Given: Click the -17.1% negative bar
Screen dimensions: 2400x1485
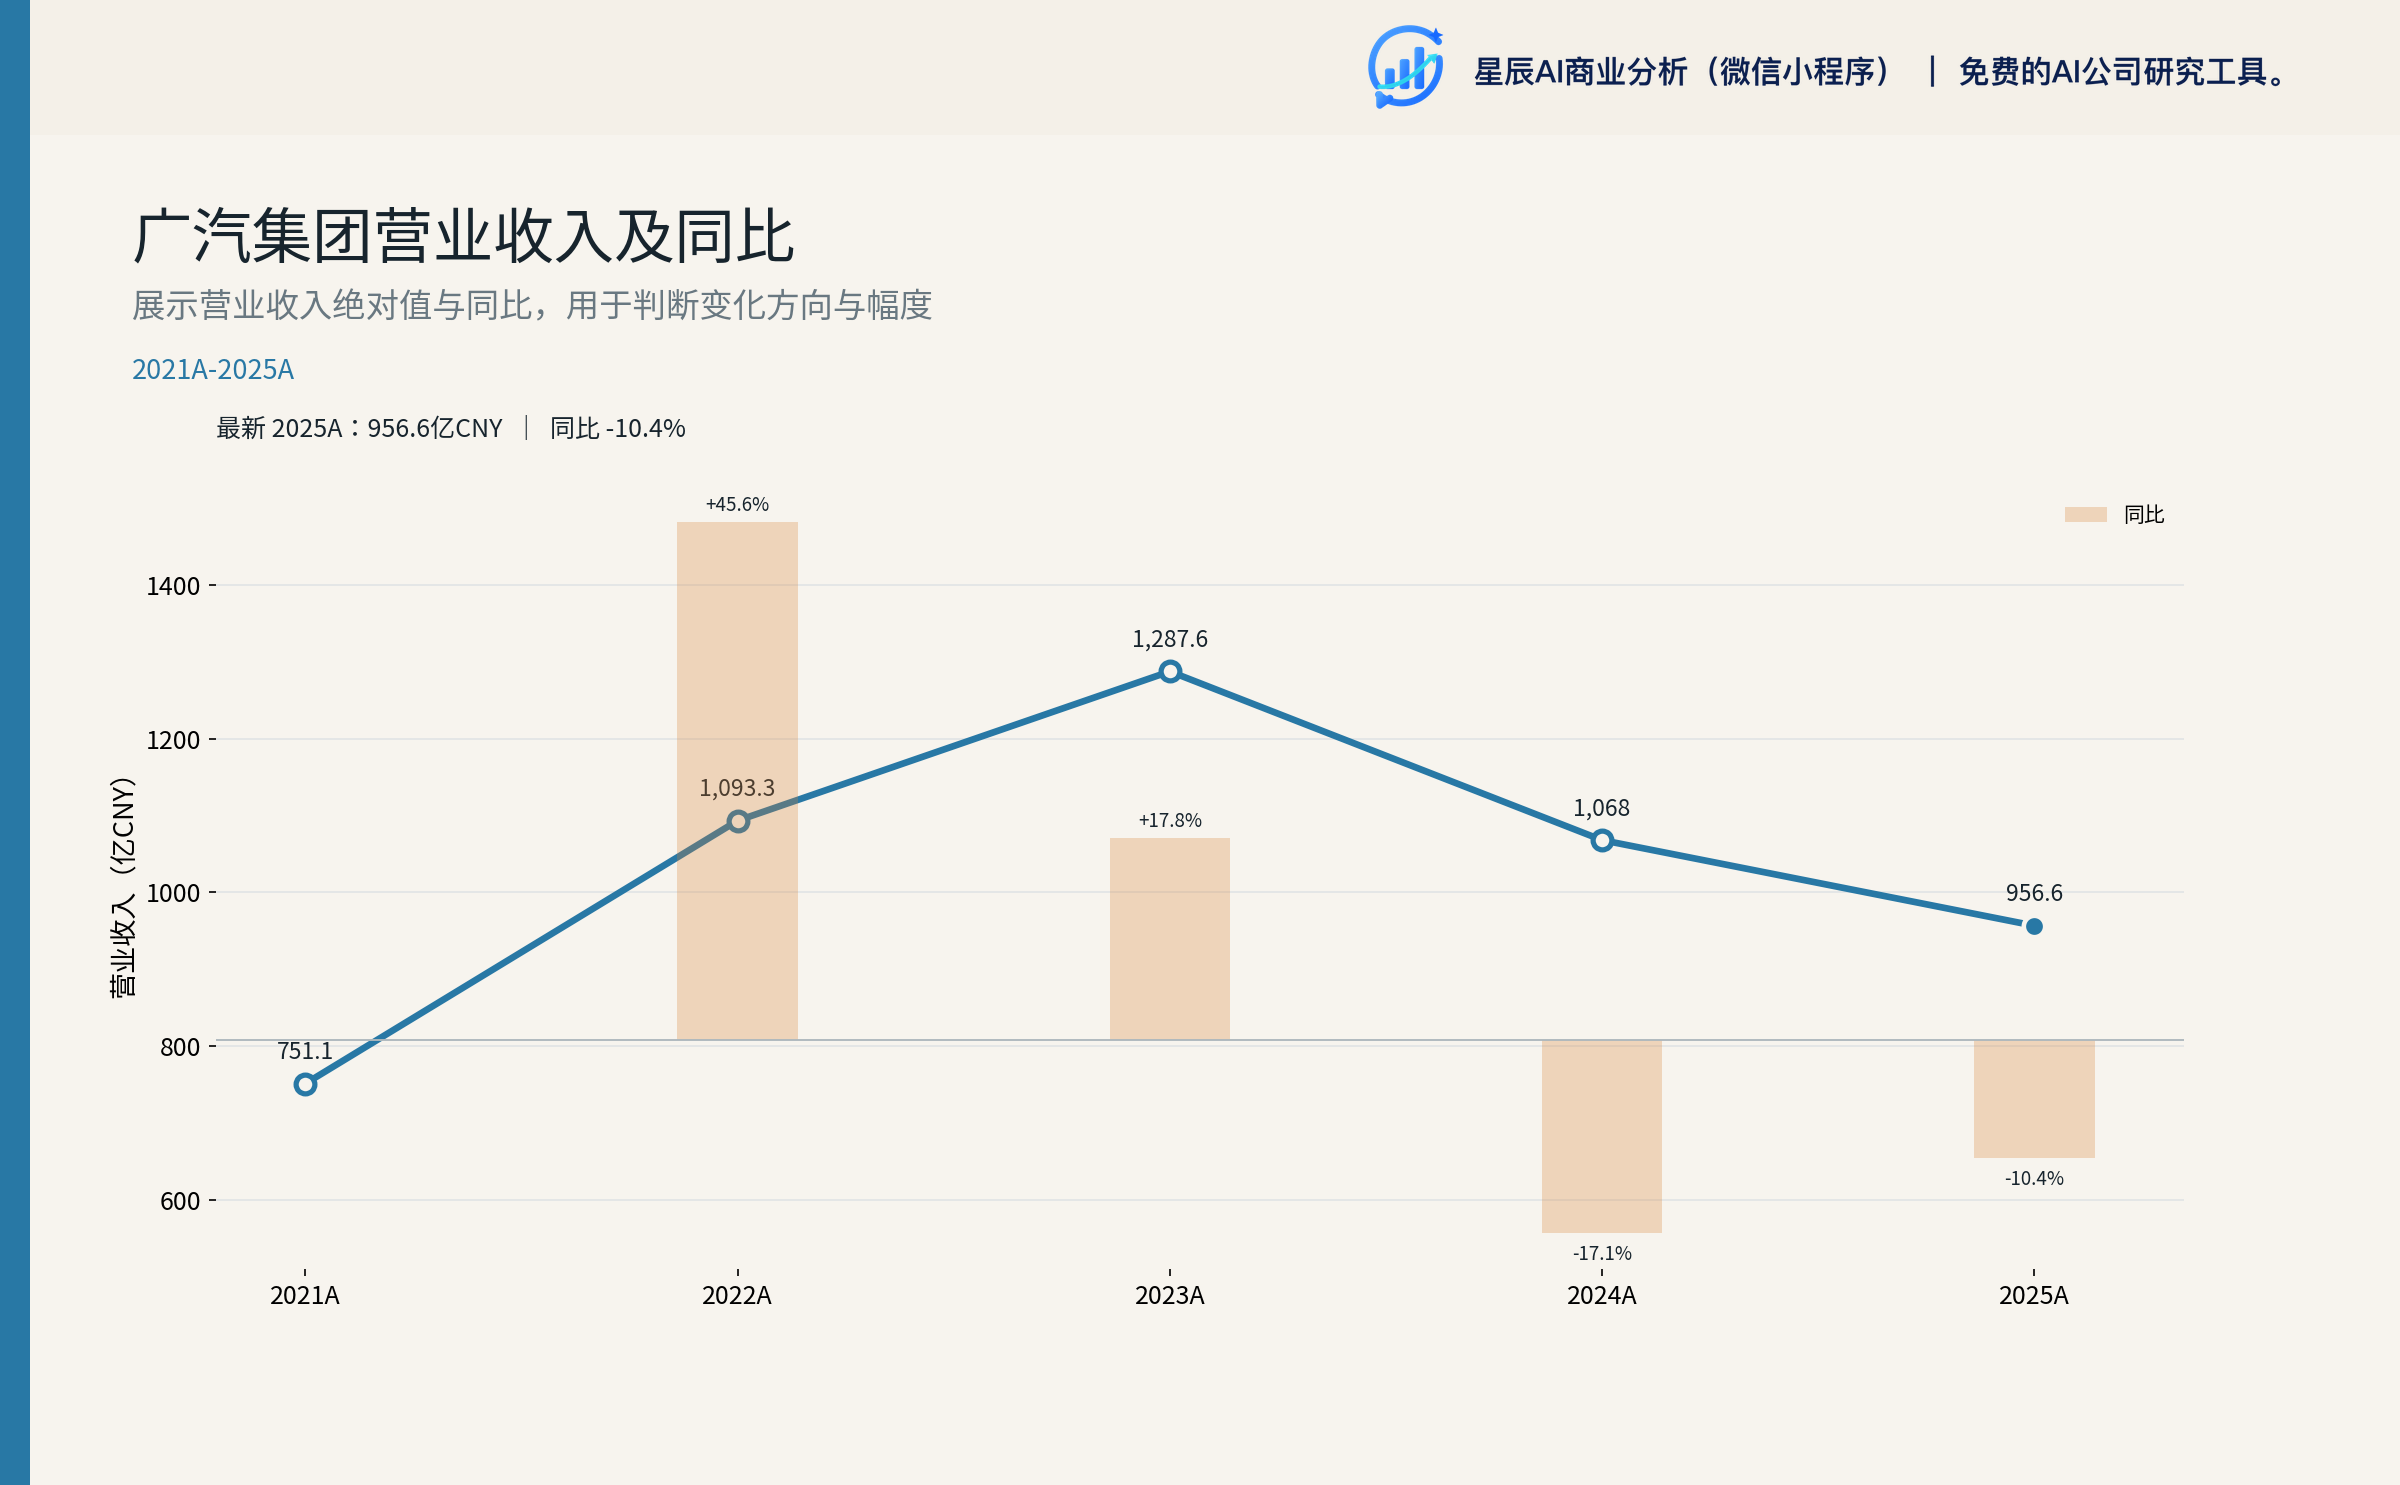Looking at the screenshot, I should click(1602, 1137).
